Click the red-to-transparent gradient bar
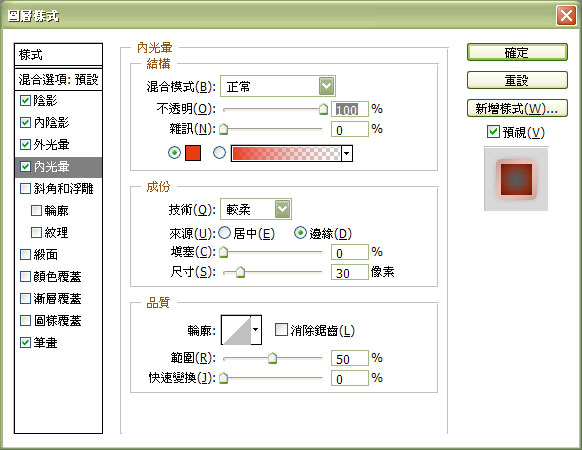 click(x=286, y=153)
